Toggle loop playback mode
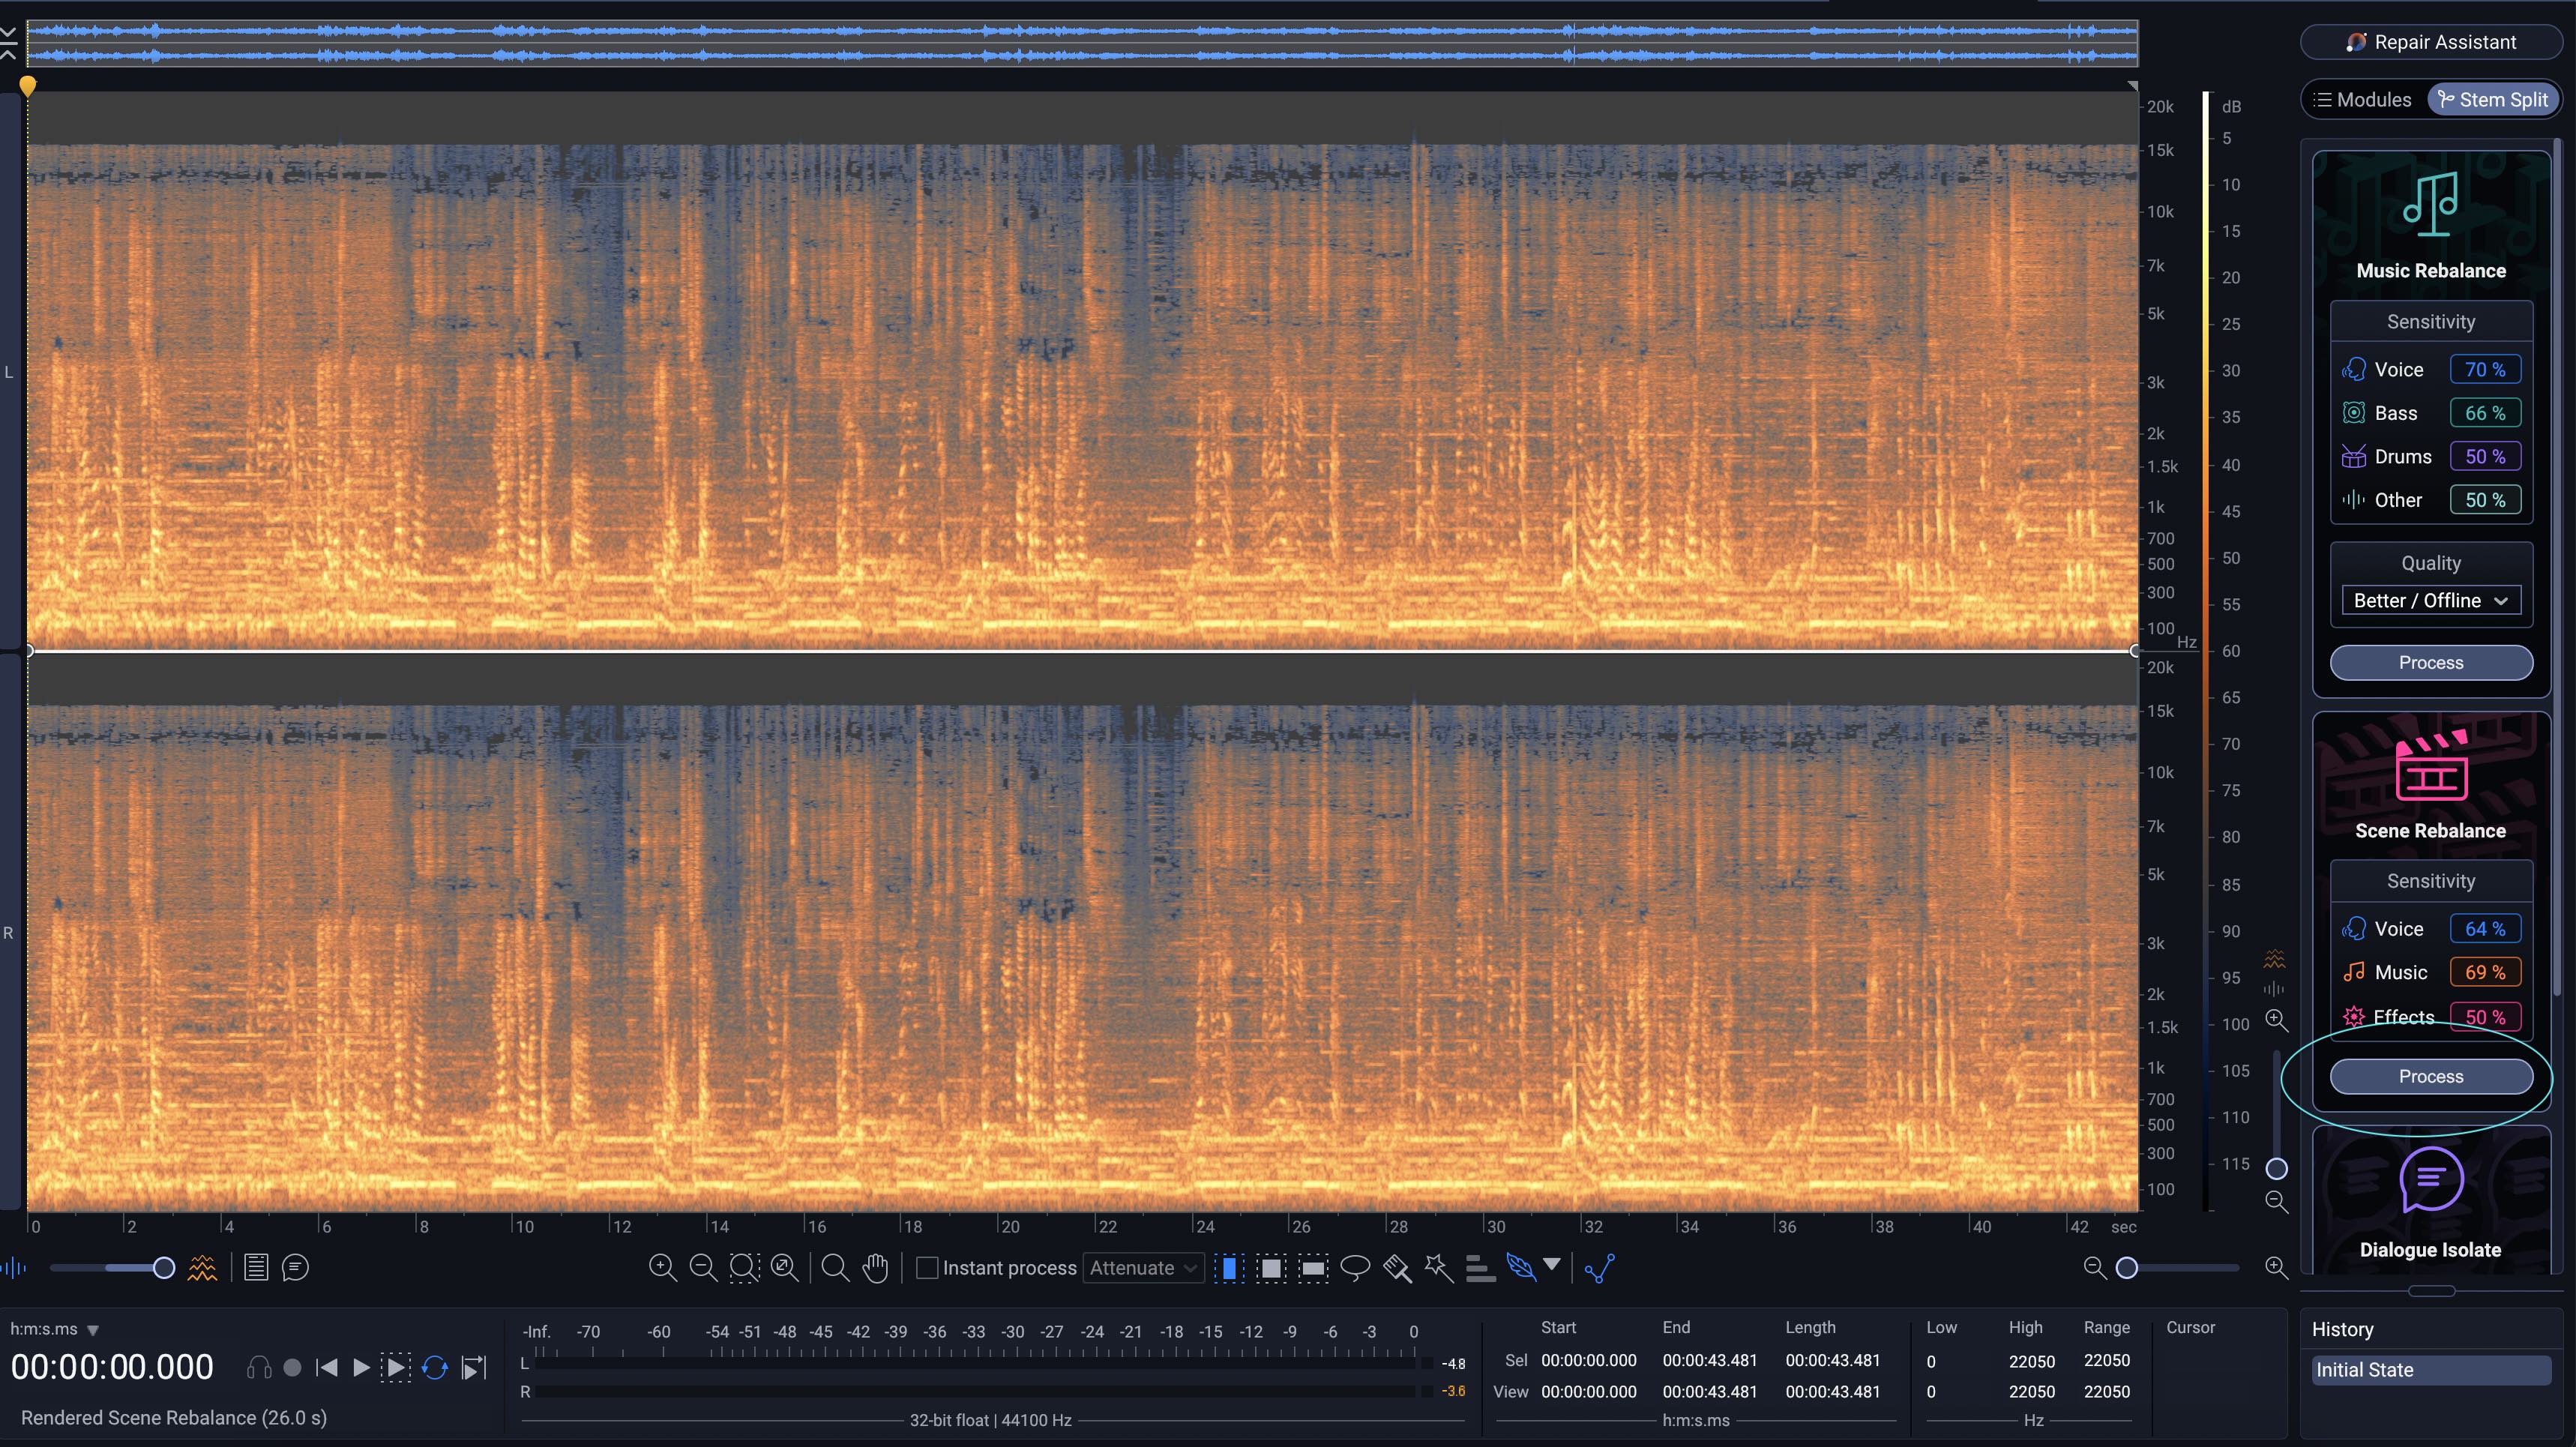This screenshot has width=2576, height=1447. click(434, 1367)
